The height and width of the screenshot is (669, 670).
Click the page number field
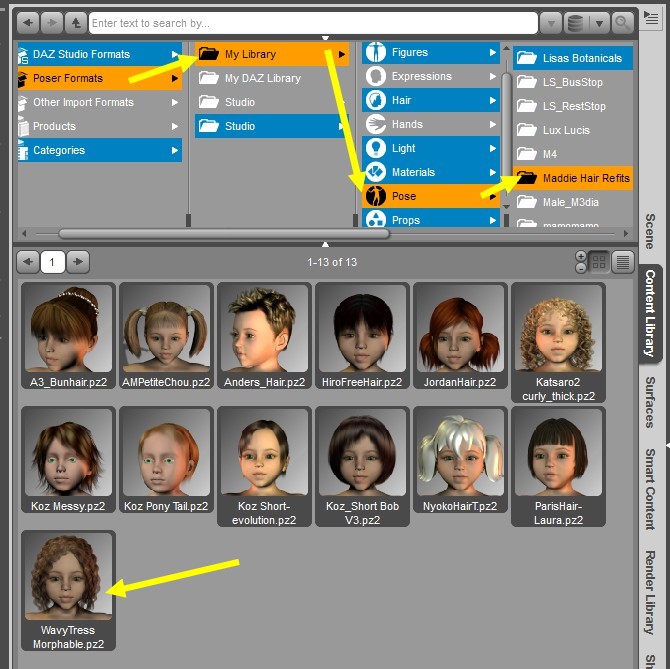click(x=52, y=262)
